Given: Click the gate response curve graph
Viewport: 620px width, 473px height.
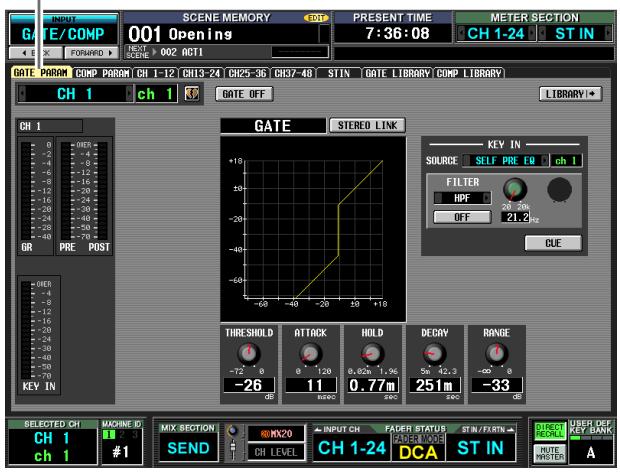Looking at the screenshot, I should click(x=313, y=229).
